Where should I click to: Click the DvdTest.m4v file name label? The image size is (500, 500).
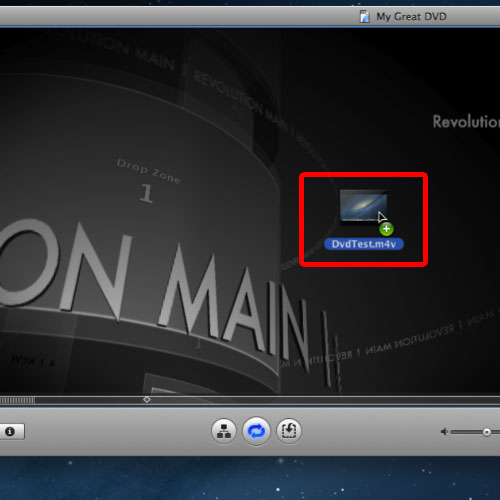[364, 244]
